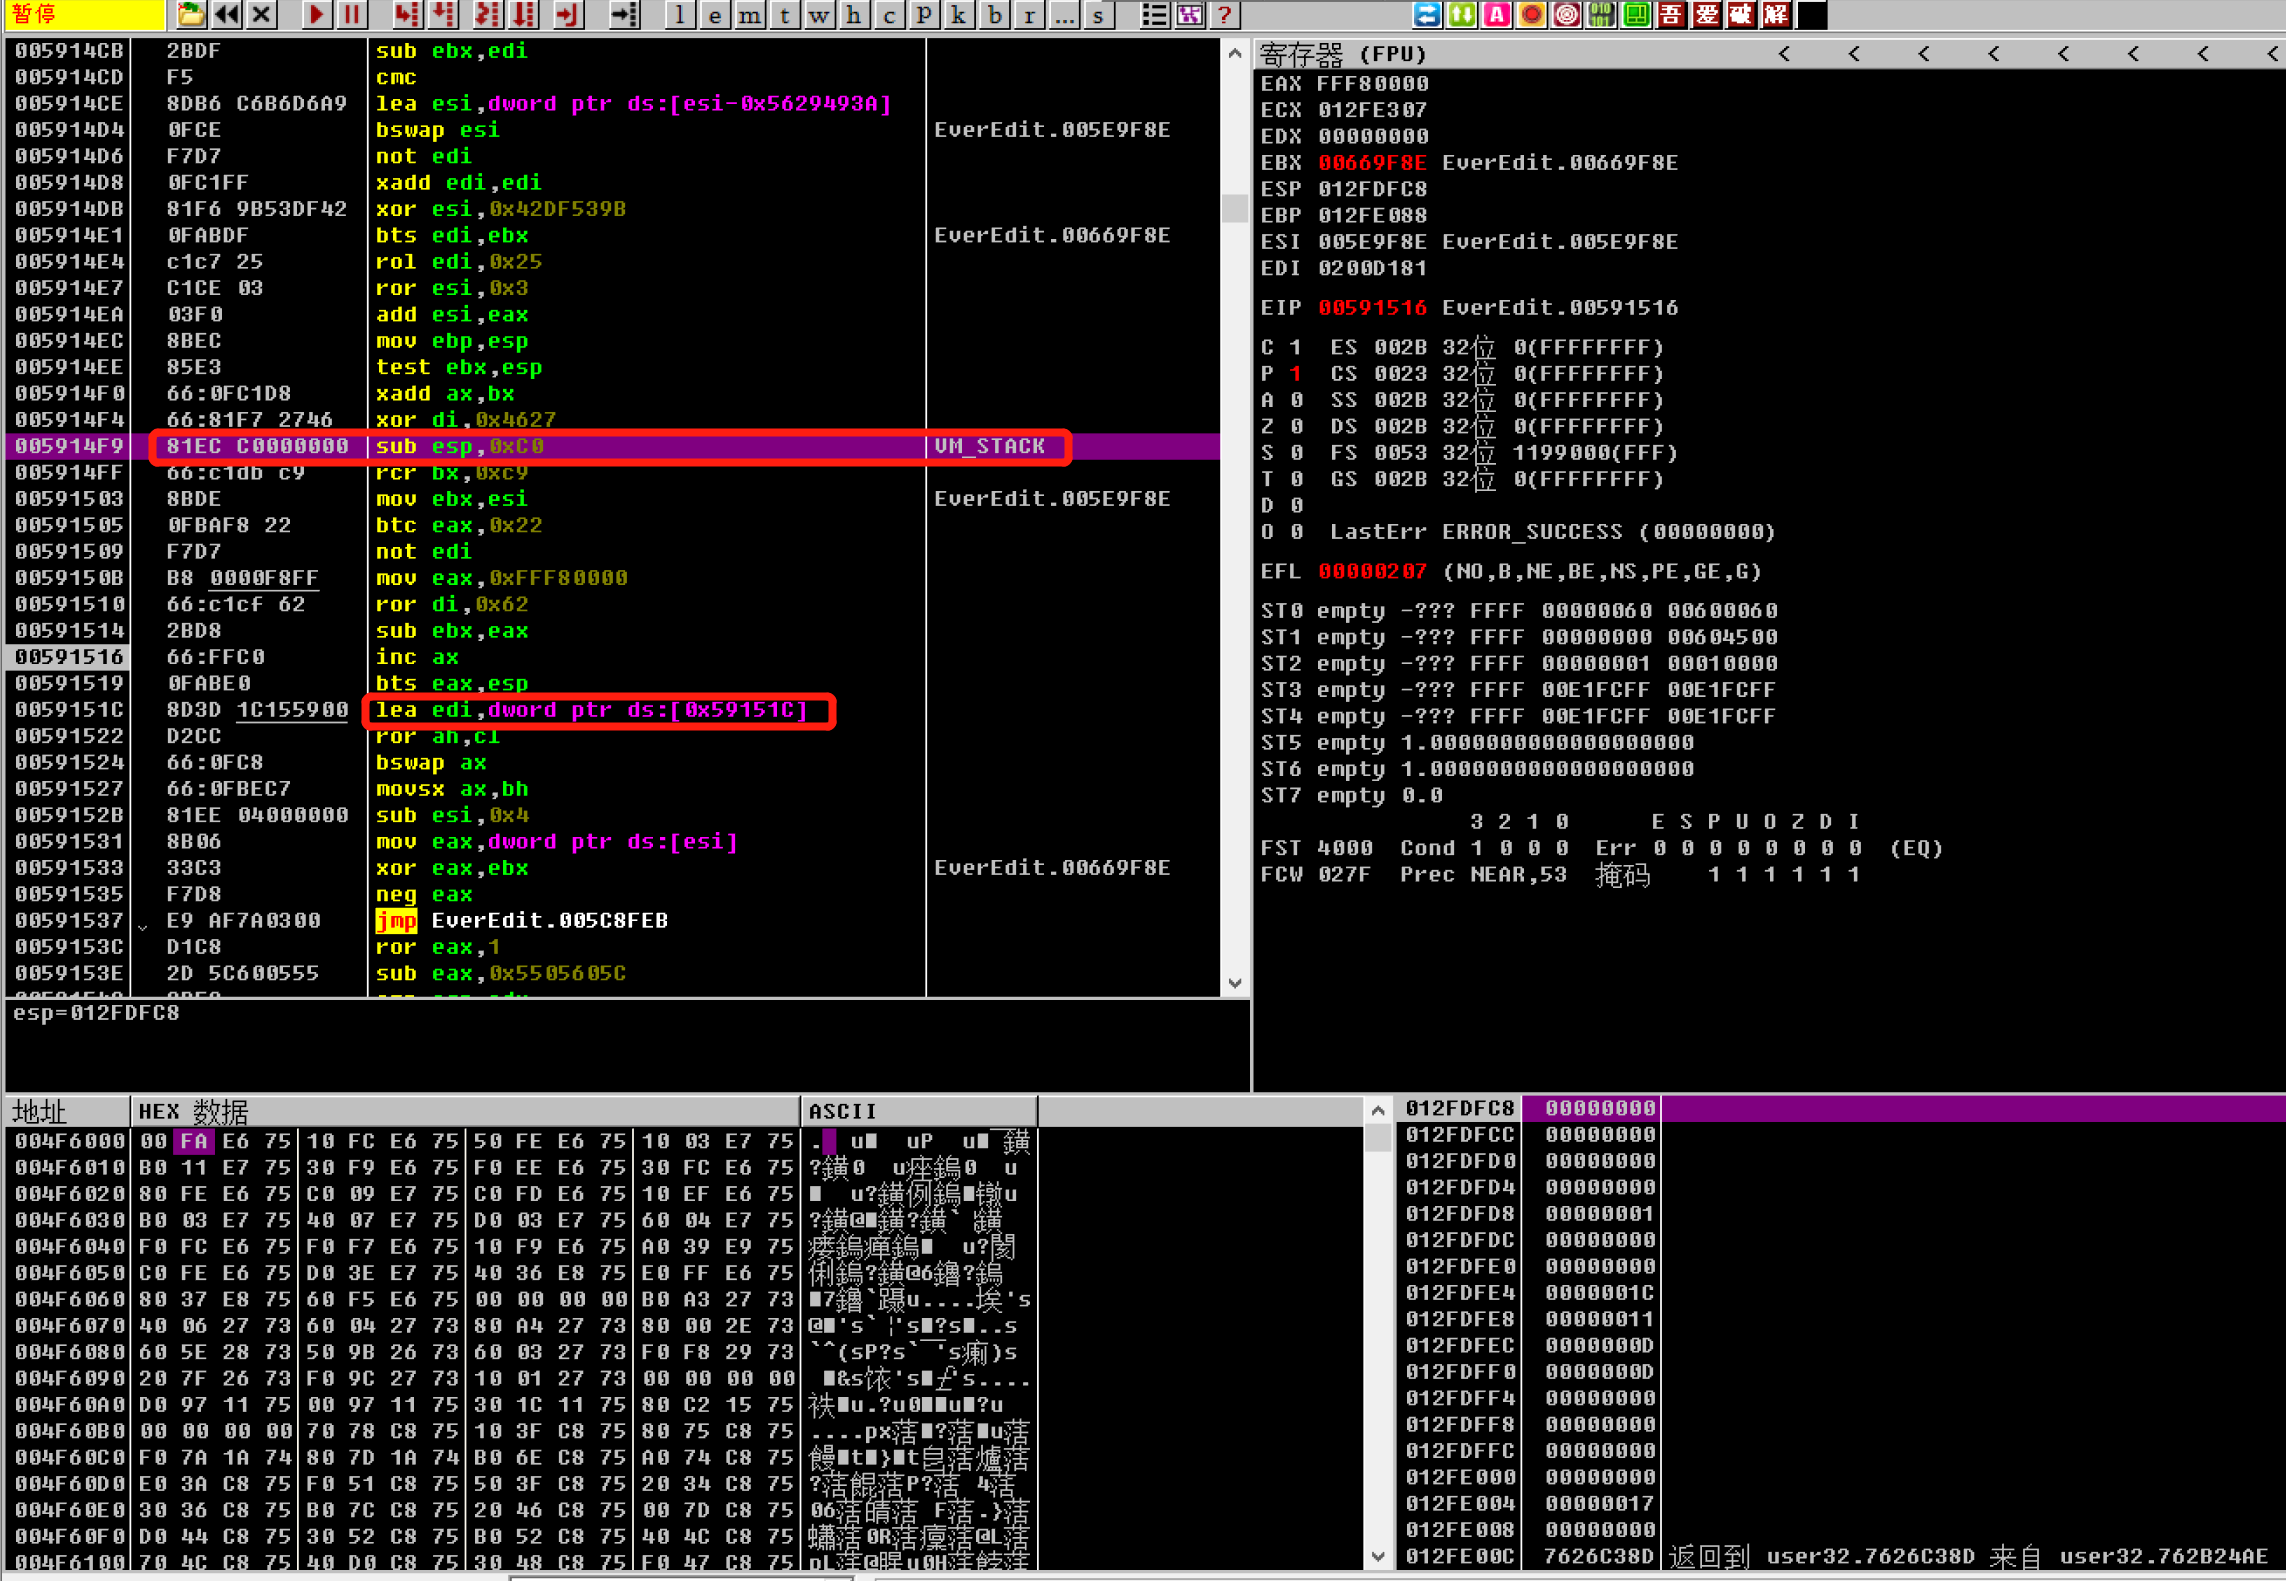Select the stack row at 012FDFC8
This screenshot has width=2286, height=1581.
pyautogui.click(x=1840, y=1108)
